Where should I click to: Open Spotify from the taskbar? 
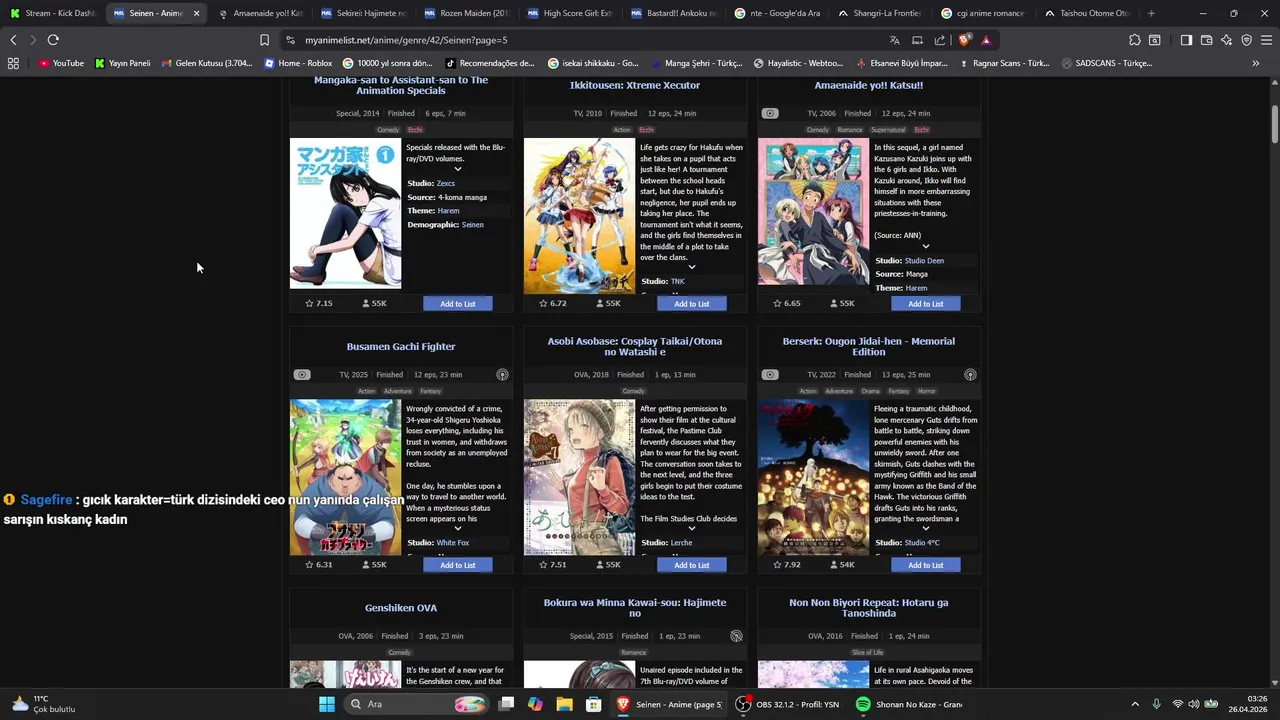[x=863, y=704]
